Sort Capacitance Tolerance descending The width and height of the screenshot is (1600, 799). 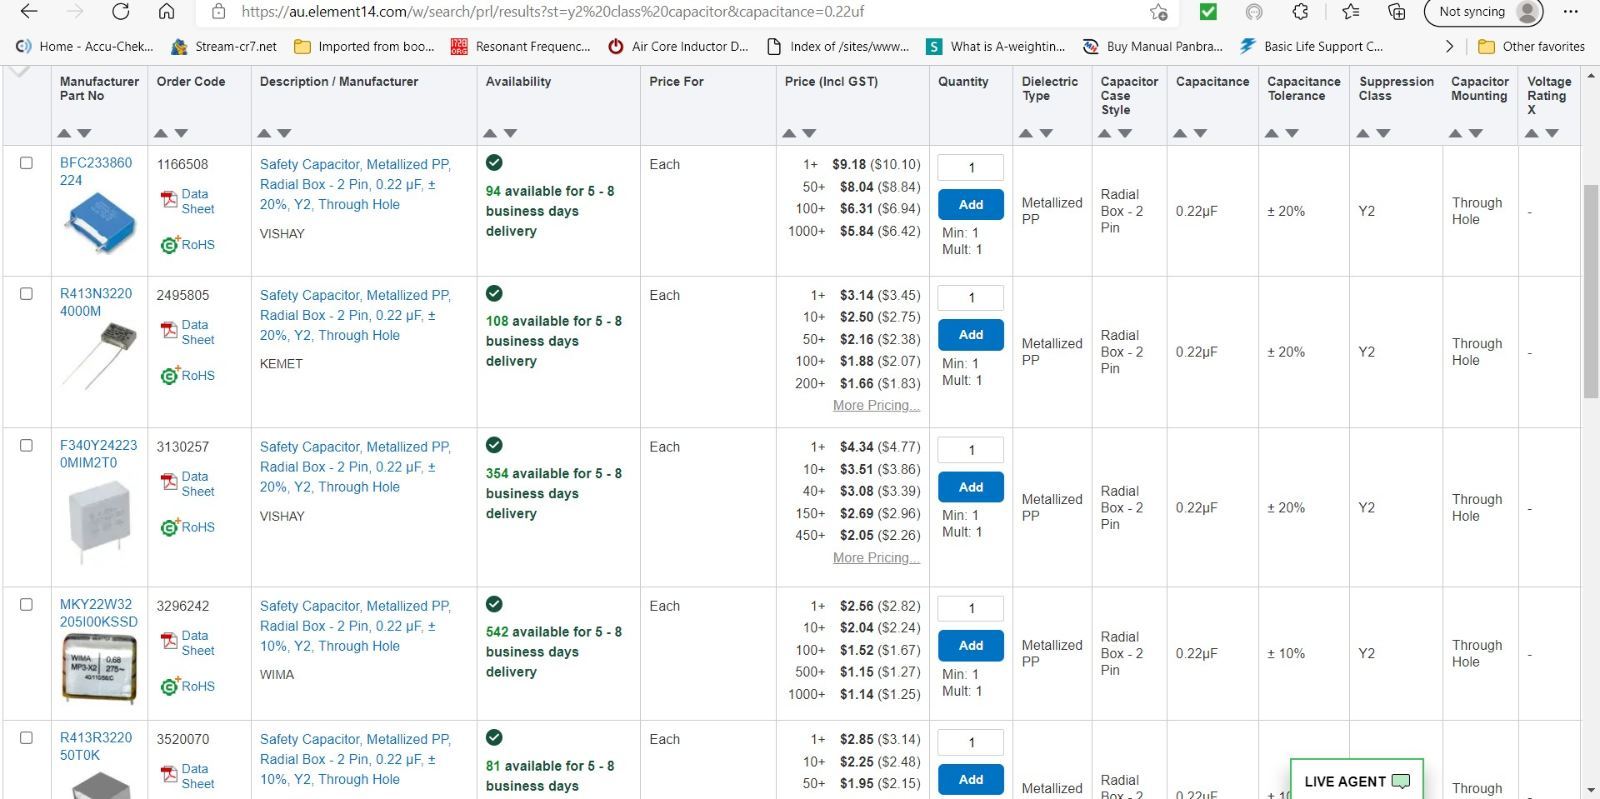(x=1292, y=133)
